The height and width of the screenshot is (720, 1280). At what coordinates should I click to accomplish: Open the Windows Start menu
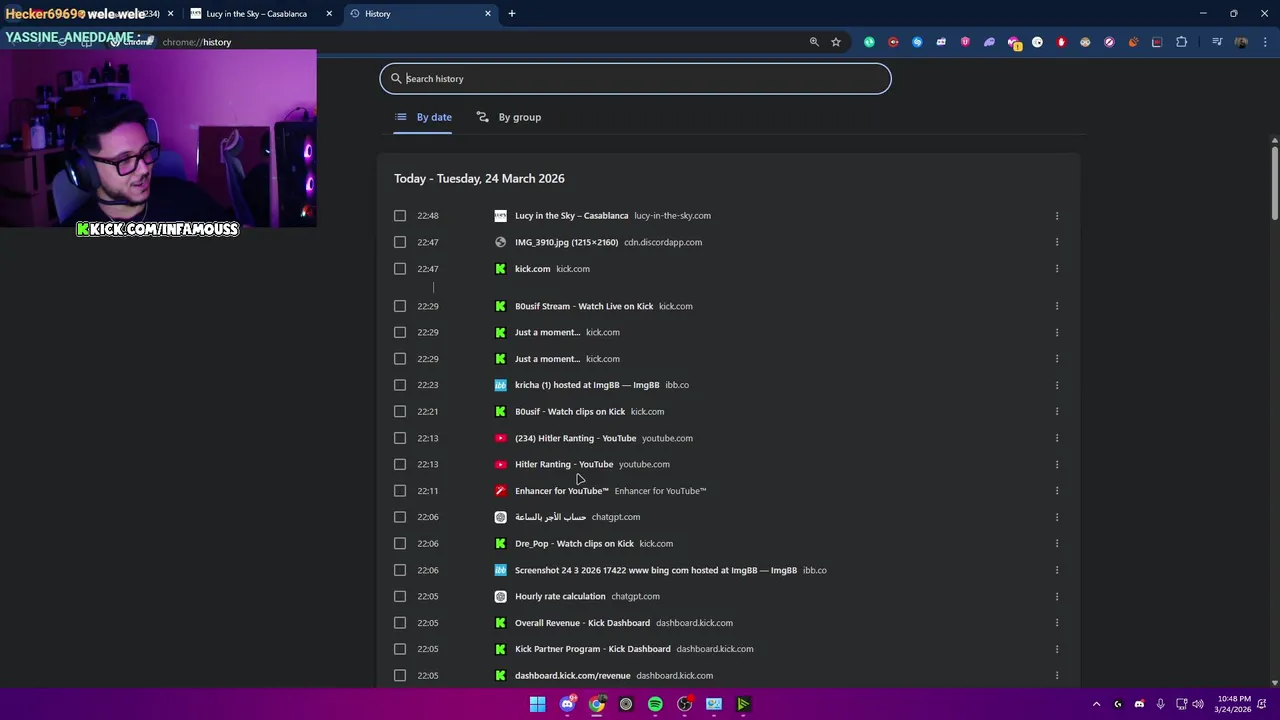click(538, 704)
